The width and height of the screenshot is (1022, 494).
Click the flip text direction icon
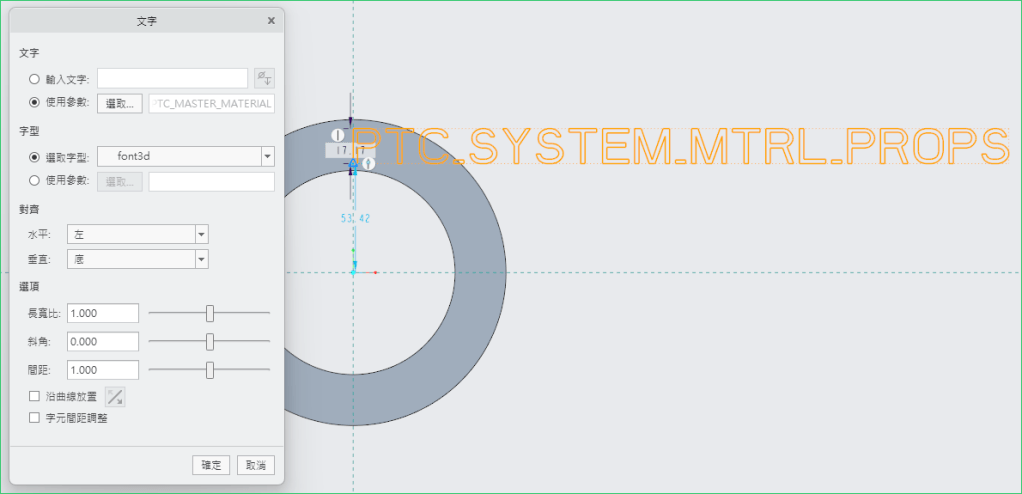click(x=116, y=397)
